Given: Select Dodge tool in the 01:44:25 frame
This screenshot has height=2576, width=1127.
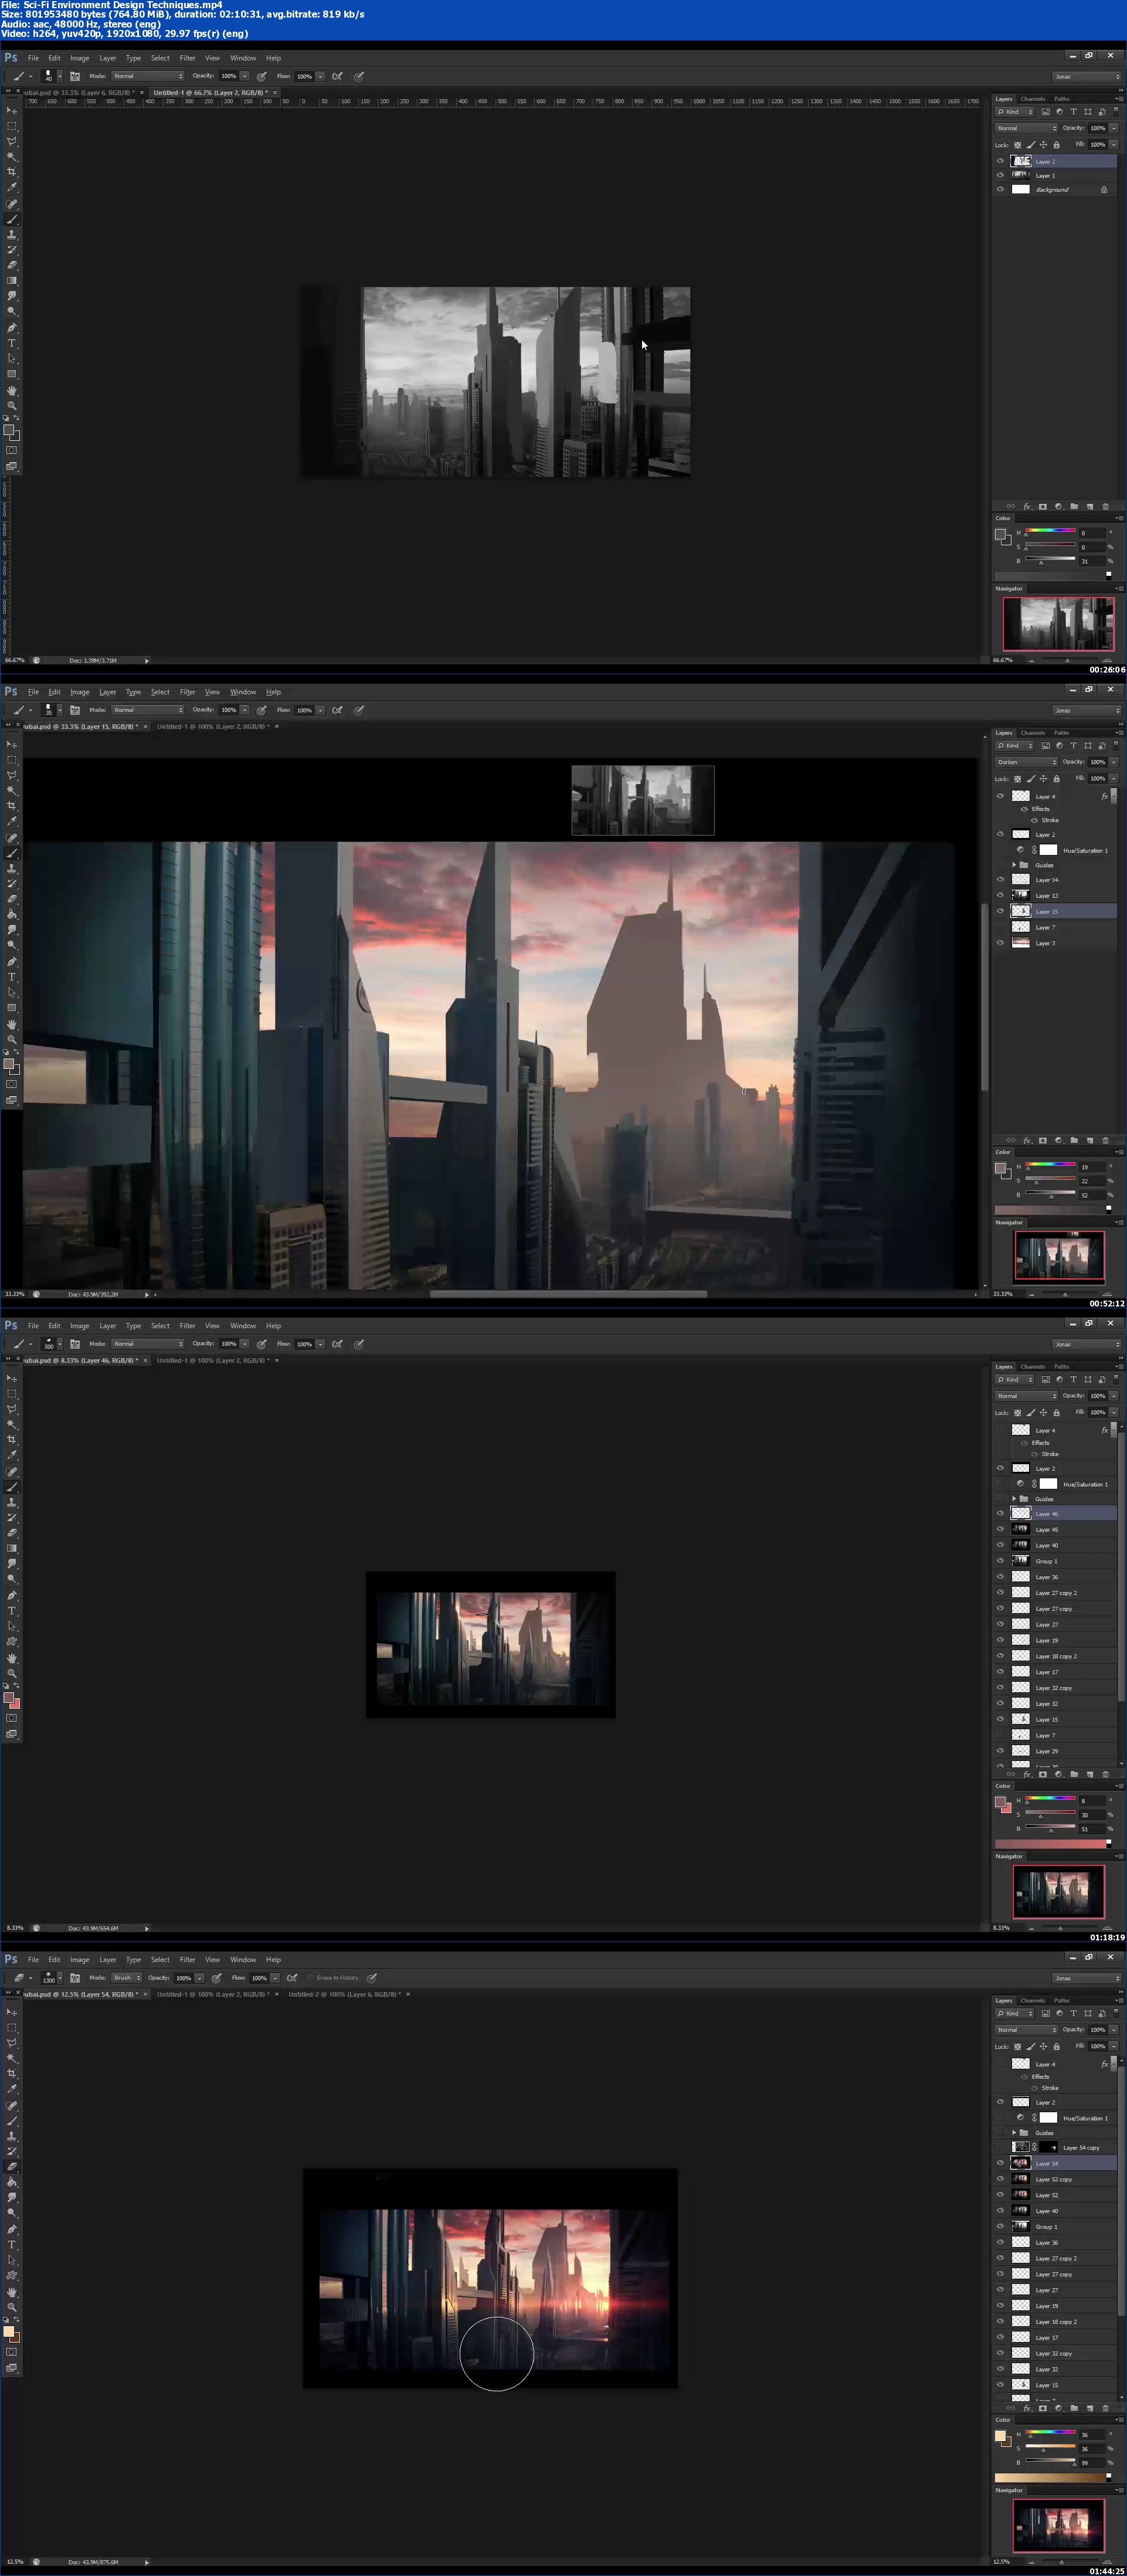Looking at the screenshot, I should coord(12,2213).
